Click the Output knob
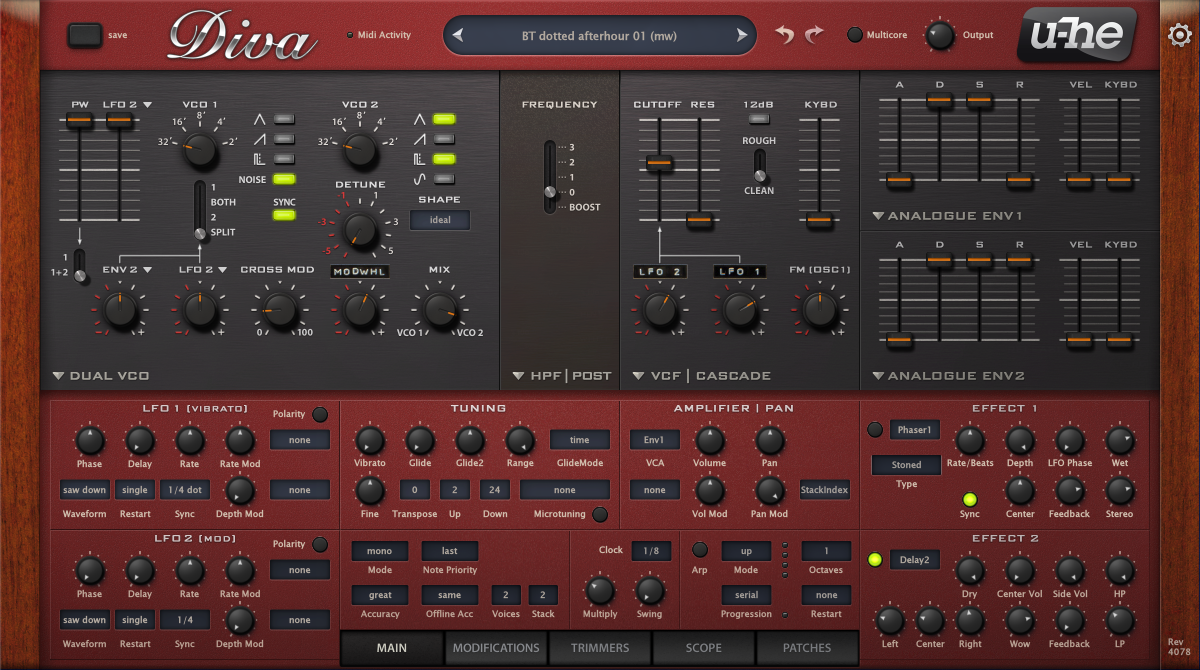Viewport: 1200px width, 670px height. pyautogui.click(x=939, y=36)
